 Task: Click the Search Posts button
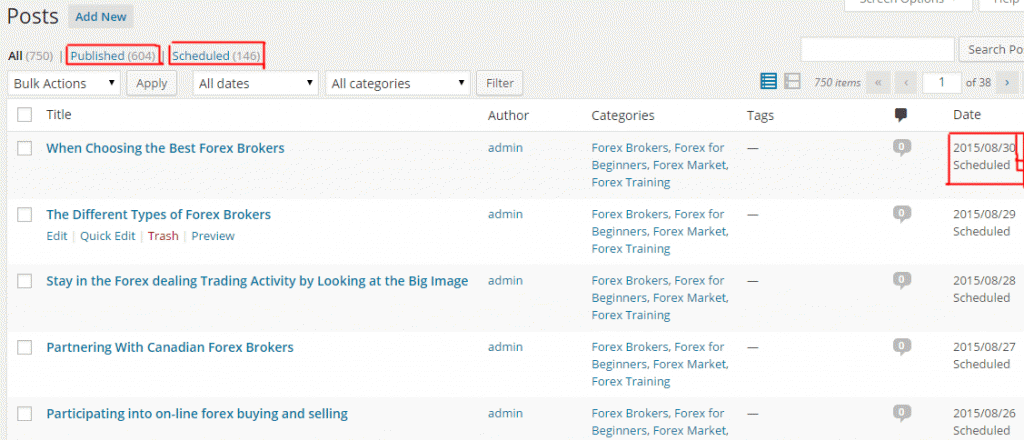tap(991, 50)
